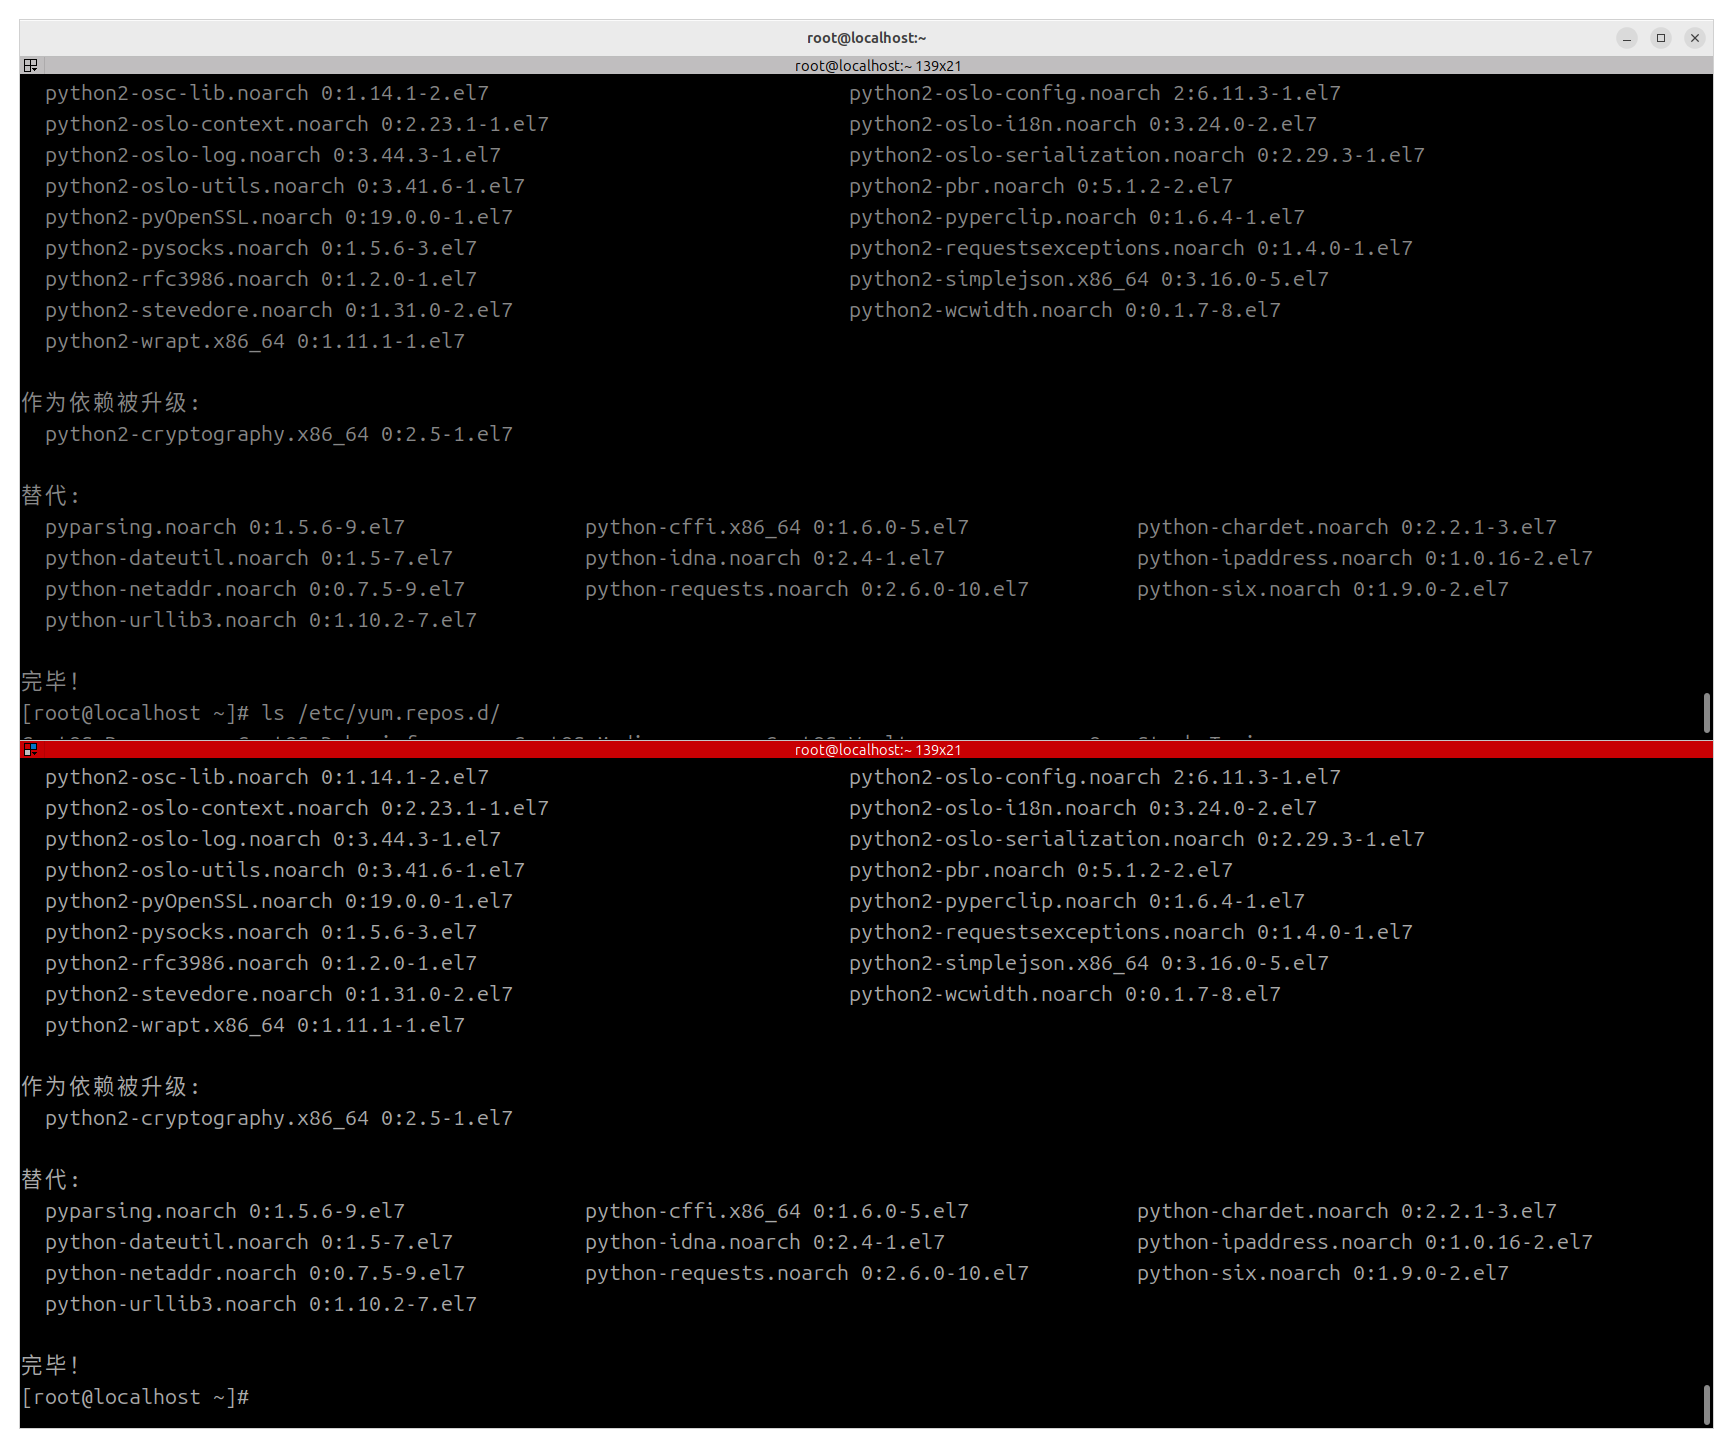
Task: Select 'python-idna.noarch' in the red-titled pane
Action: click(x=693, y=1242)
